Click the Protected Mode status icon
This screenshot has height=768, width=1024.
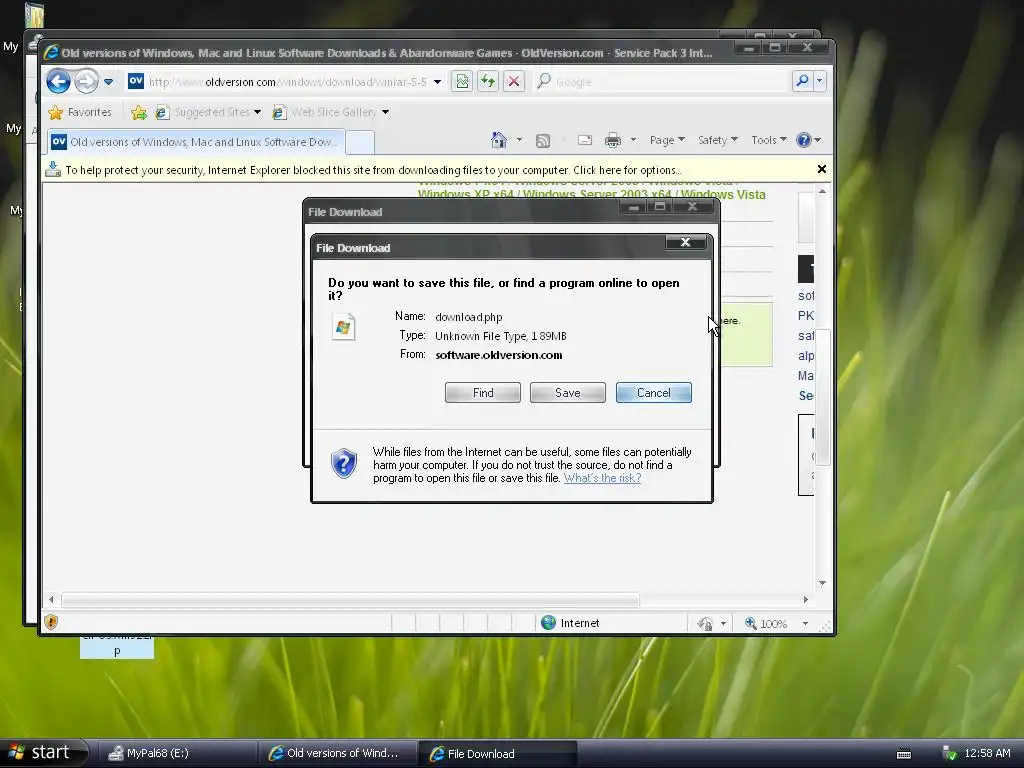click(x=705, y=624)
